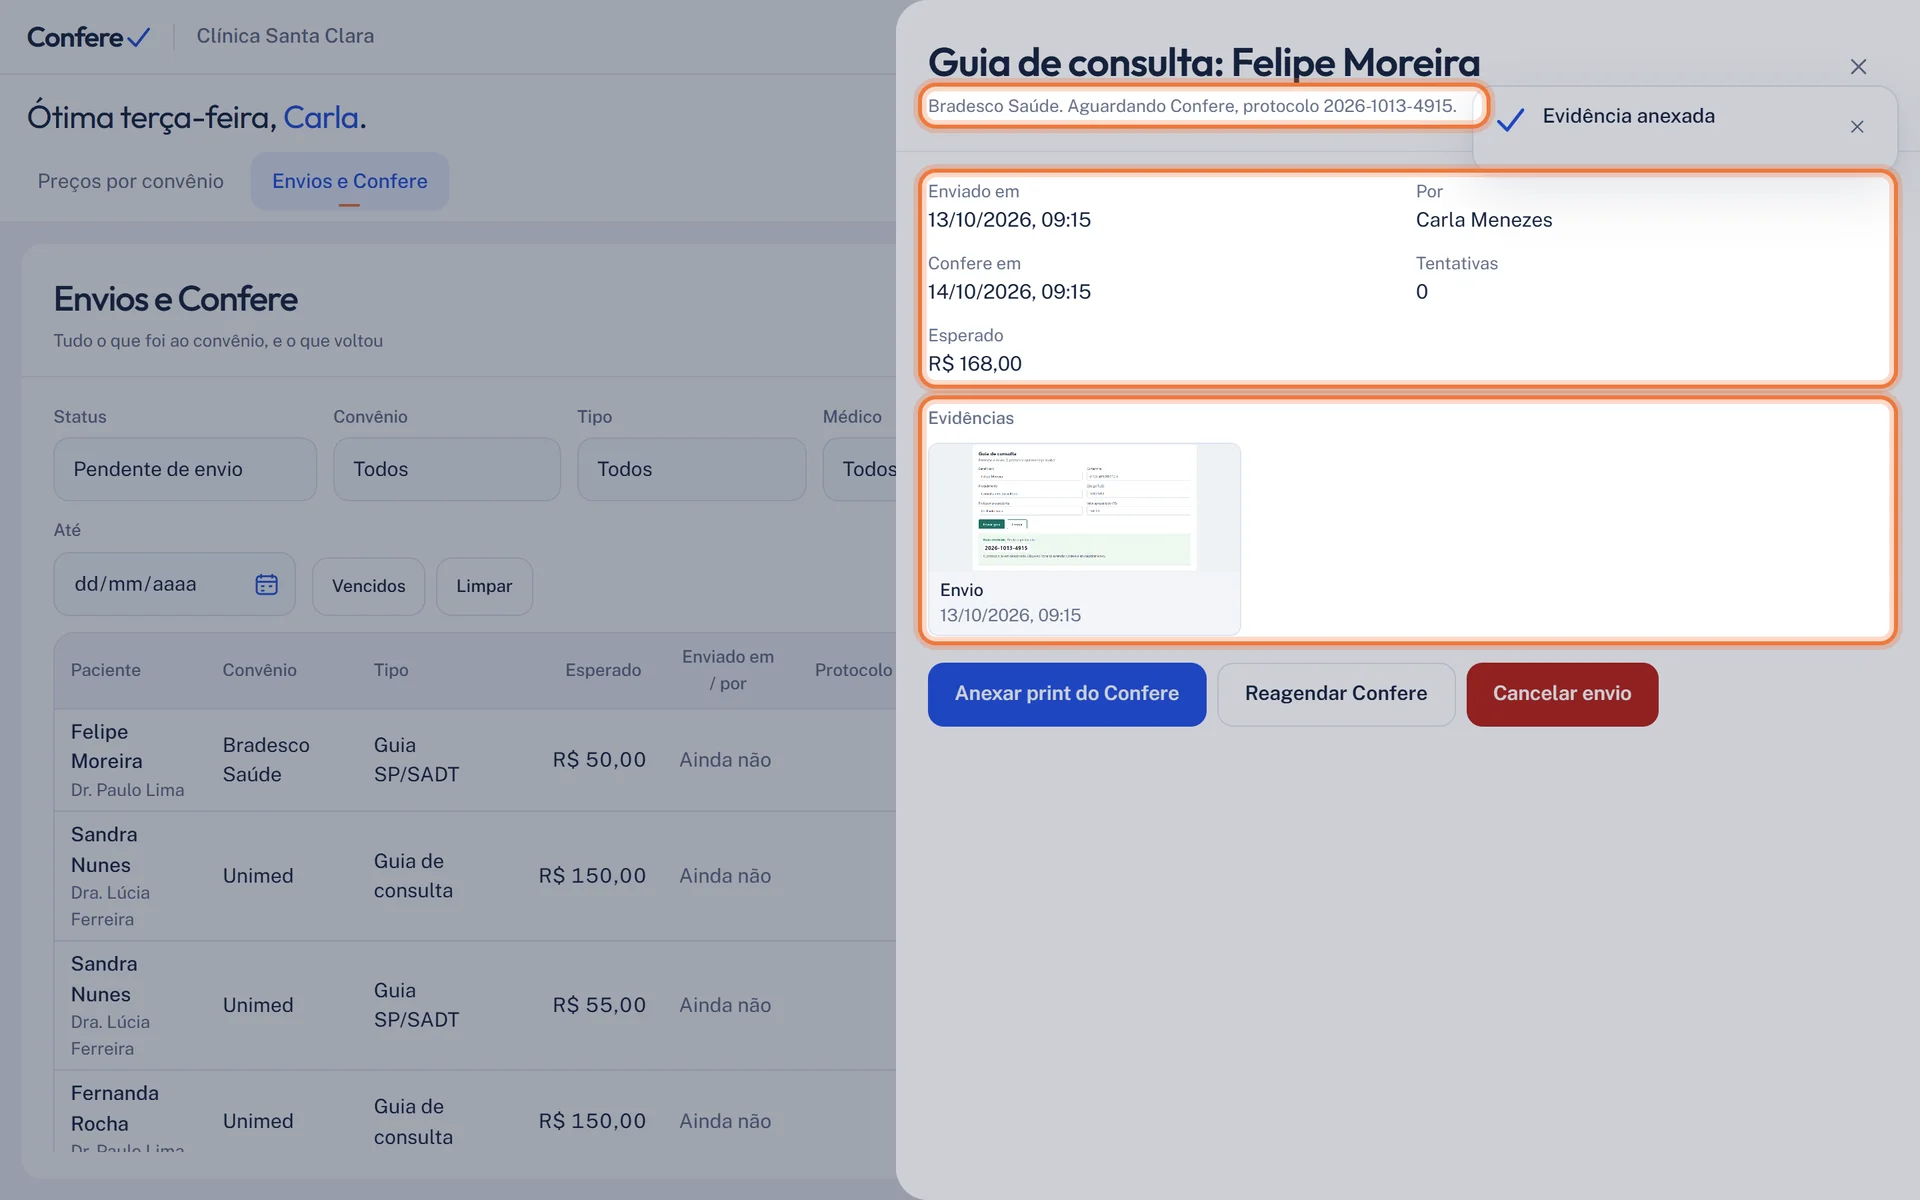
Task: Click the Cancelar envio button
Action: point(1562,694)
